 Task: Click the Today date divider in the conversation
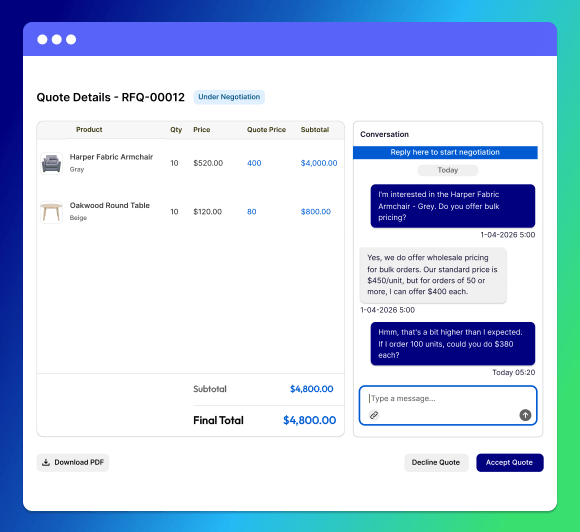[448, 170]
